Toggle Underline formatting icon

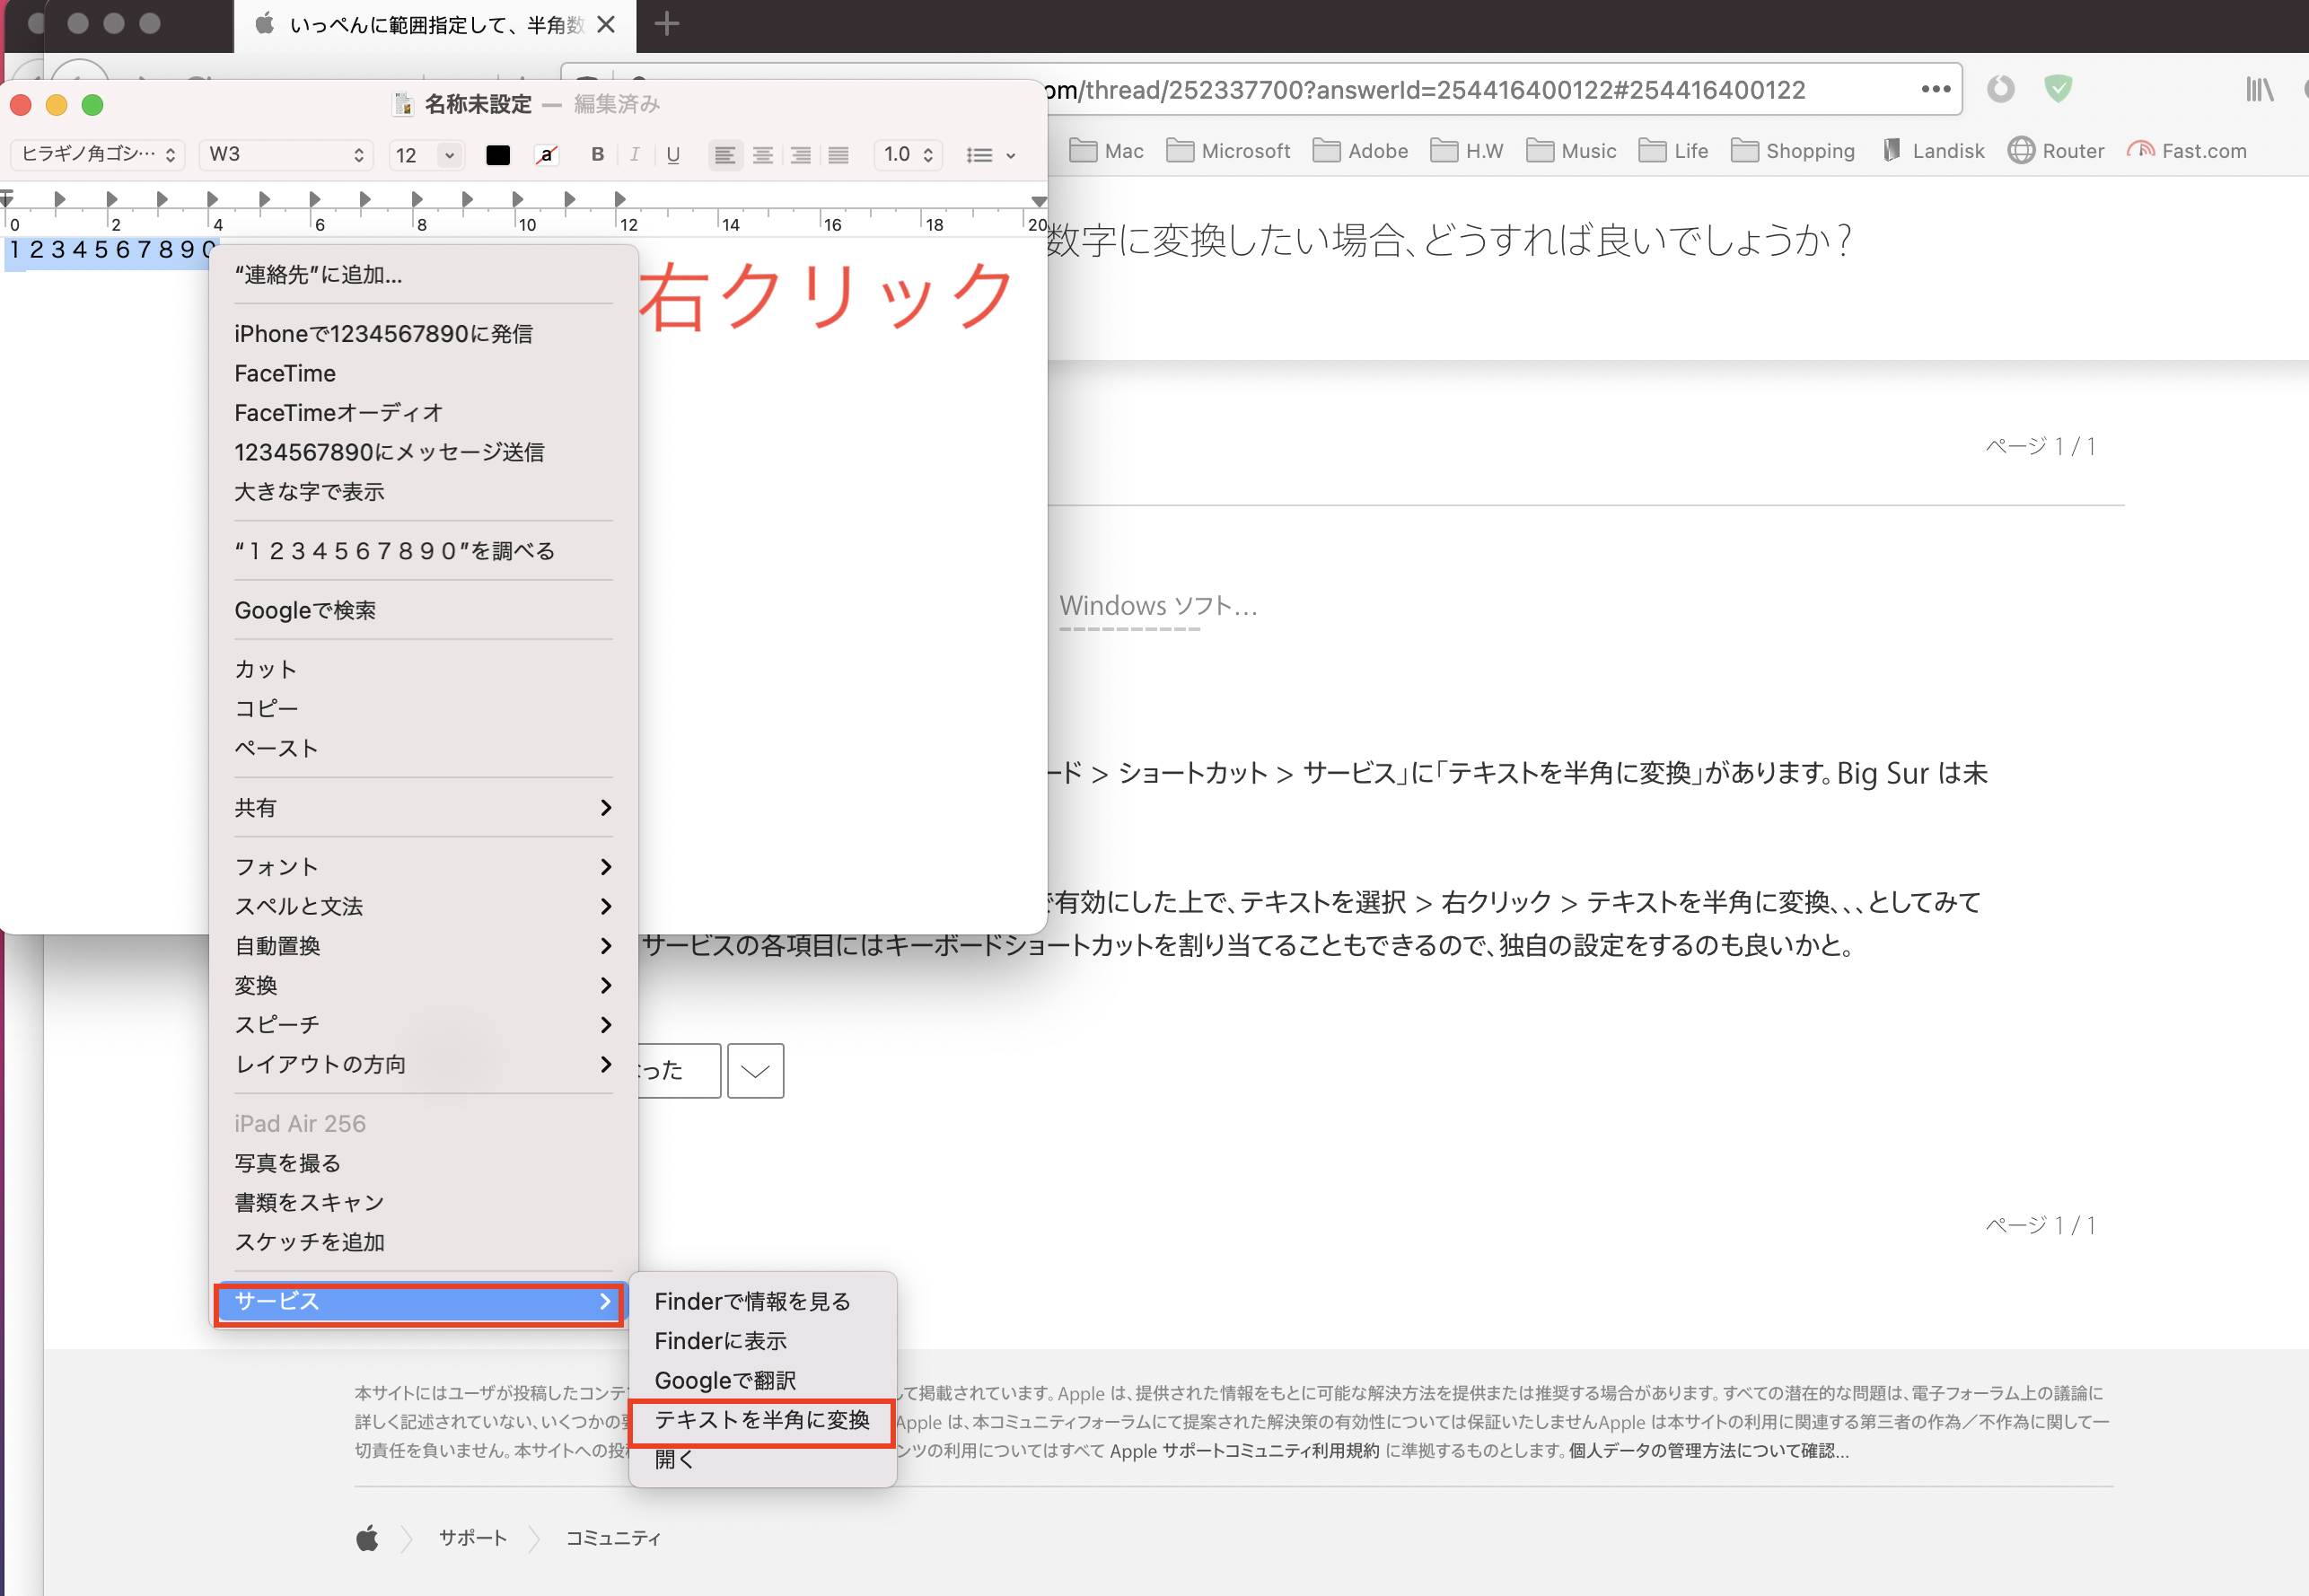[x=673, y=154]
